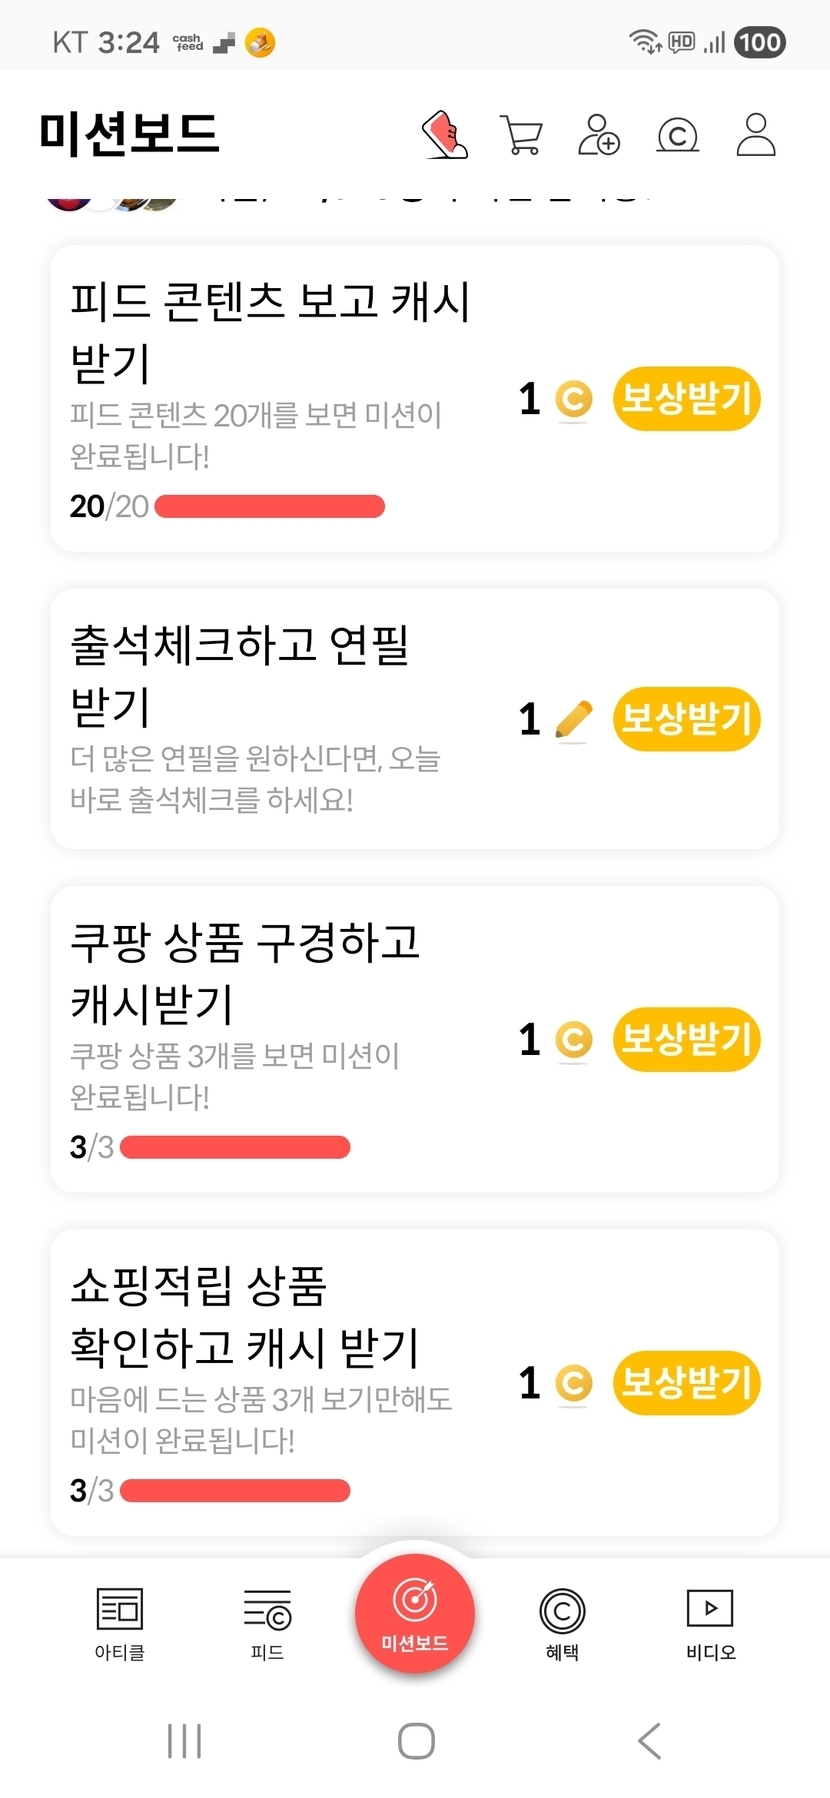Tap the red sneaker icon in header

(x=445, y=135)
